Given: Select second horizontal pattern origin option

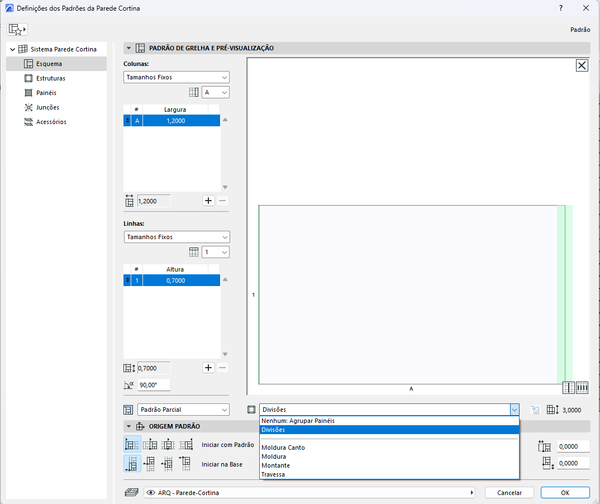Looking at the screenshot, I should tap(150, 445).
